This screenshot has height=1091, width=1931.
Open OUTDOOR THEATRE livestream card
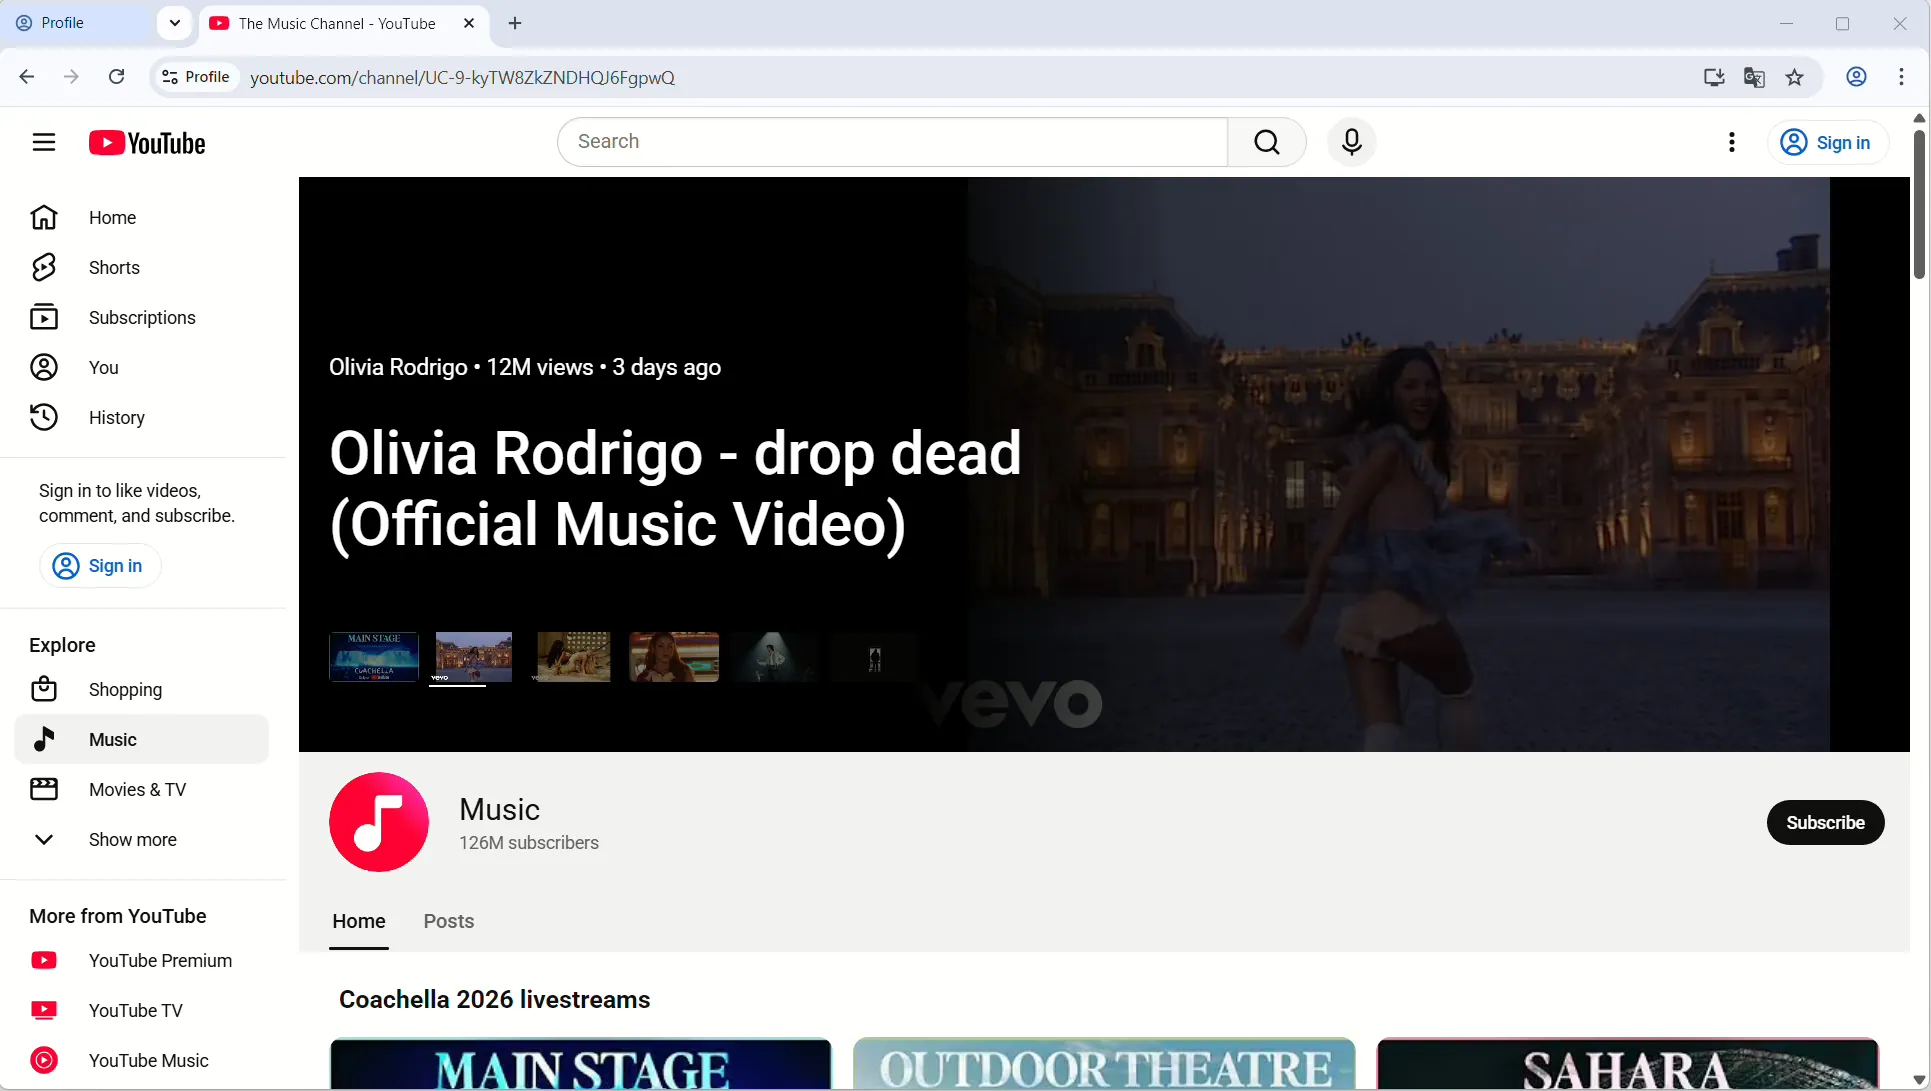[1104, 1064]
